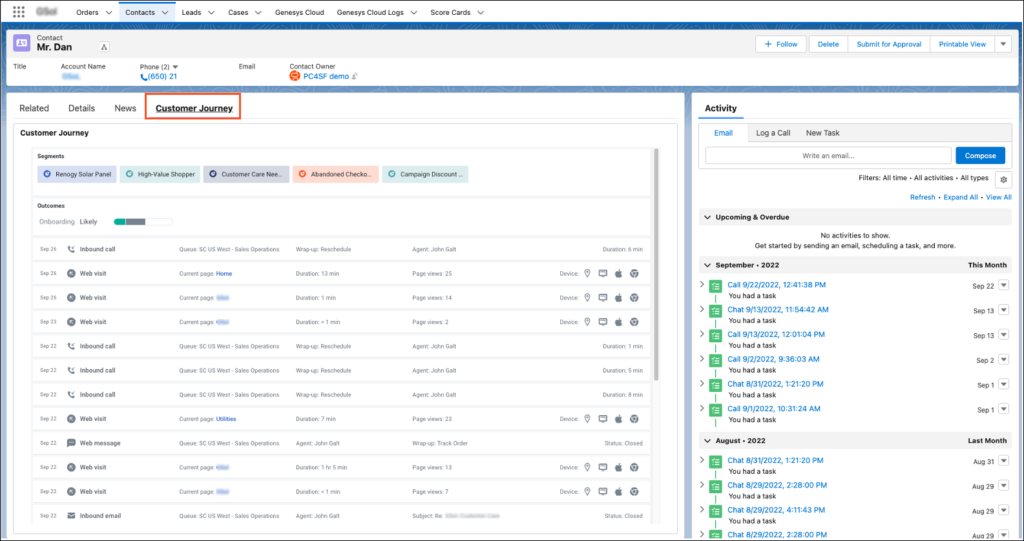Click the Write an email input field
Viewport: 1024px width, 541px height.
pyautogui.click(x=828, y=156)
